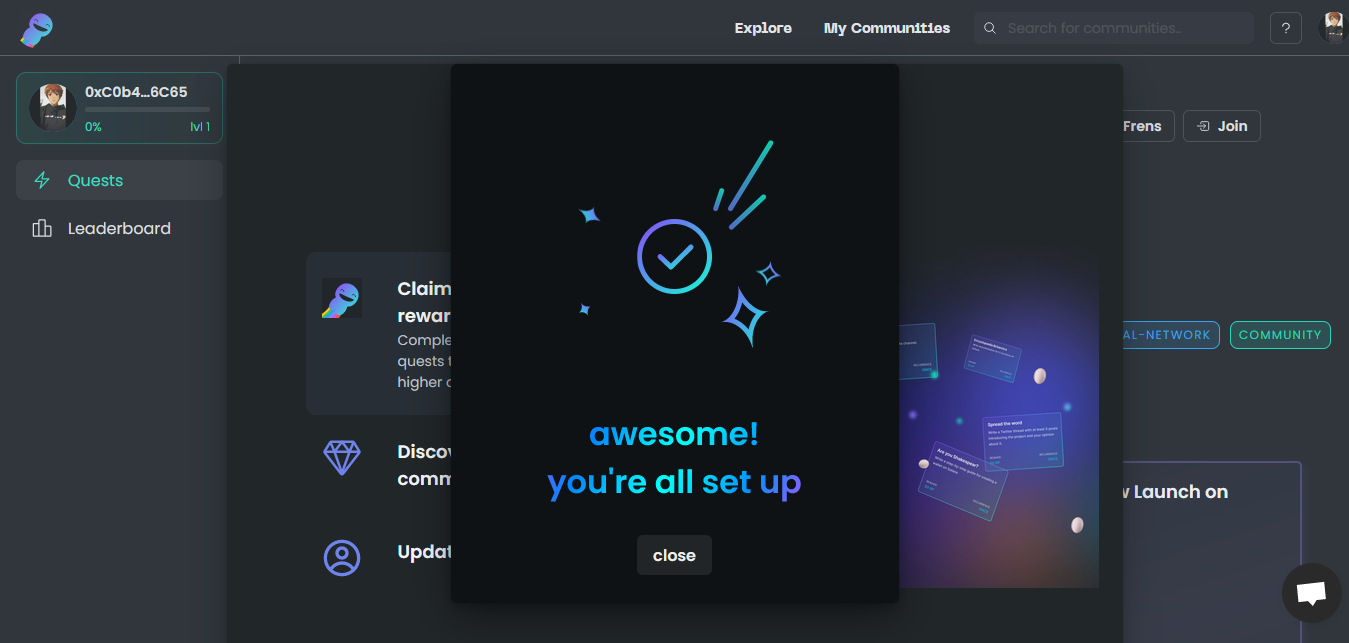Click the level progress bar in user card

(x=147, y=109)
